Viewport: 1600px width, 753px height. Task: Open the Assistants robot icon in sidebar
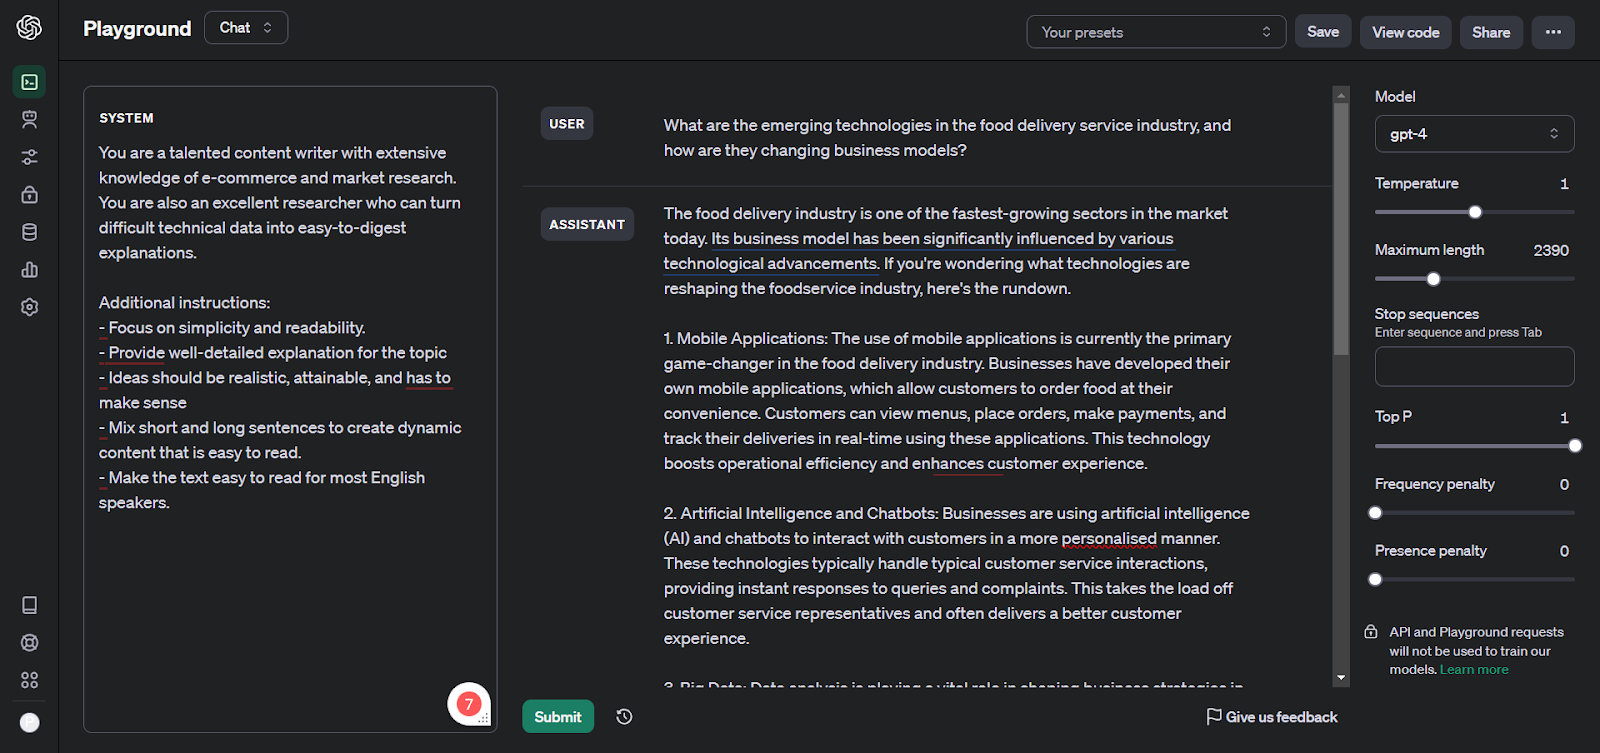click(30, 120)
